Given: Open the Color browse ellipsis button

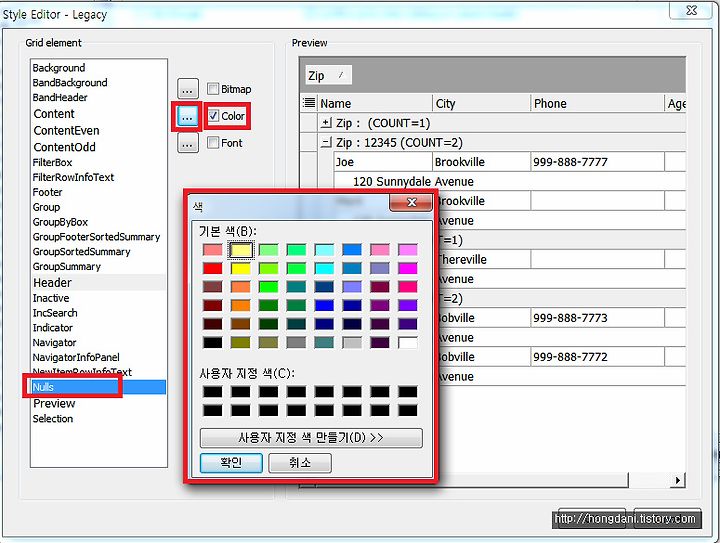Looking at the screenshot, I should point(187,116).
